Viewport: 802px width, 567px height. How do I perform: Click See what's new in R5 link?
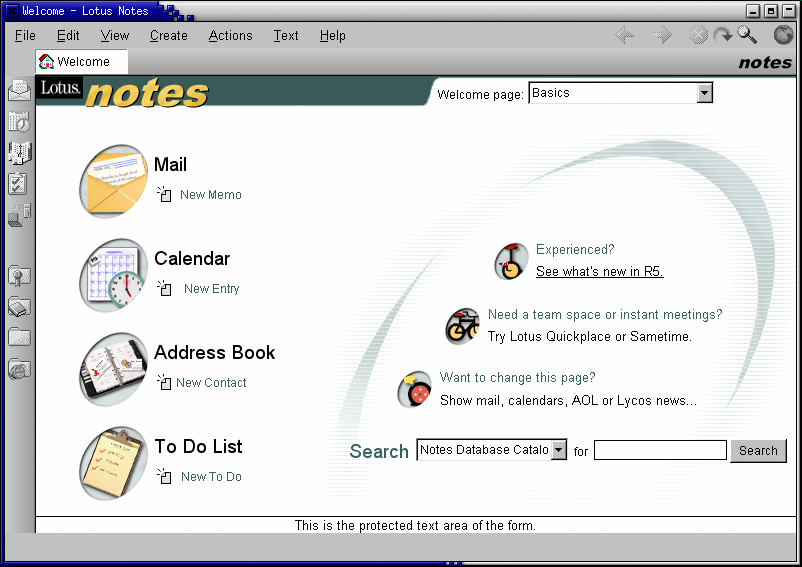coord(599,272)
